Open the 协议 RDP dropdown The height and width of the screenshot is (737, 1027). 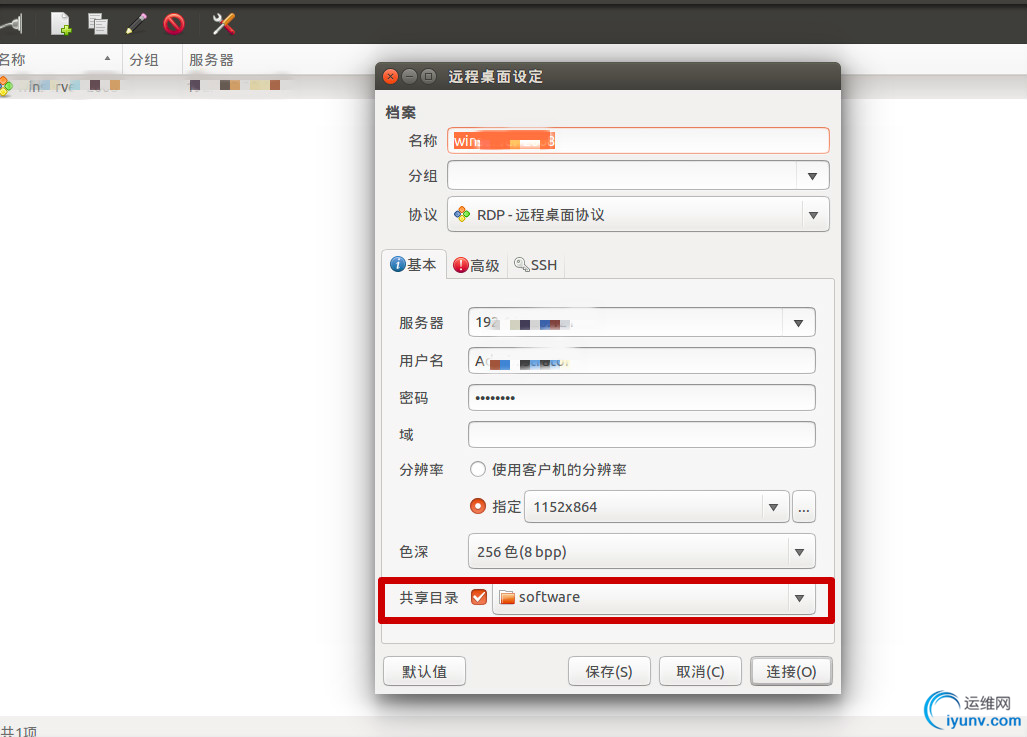pos(638,214)
